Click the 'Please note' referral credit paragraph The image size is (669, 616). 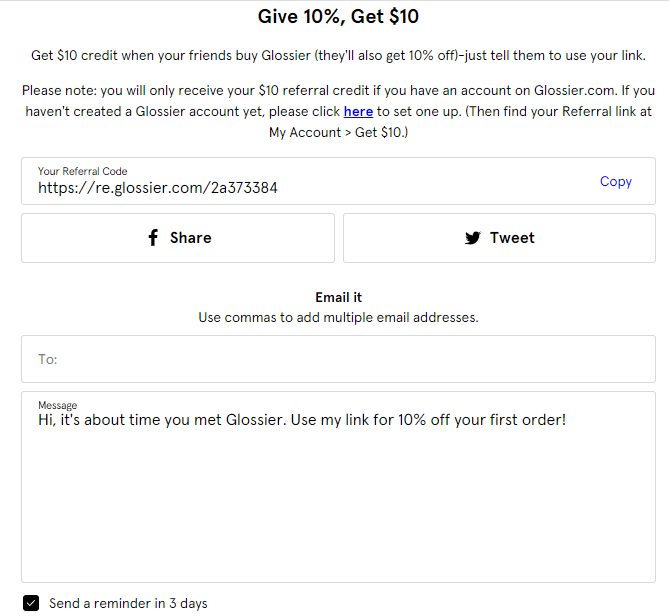click(x=338, y=91)
